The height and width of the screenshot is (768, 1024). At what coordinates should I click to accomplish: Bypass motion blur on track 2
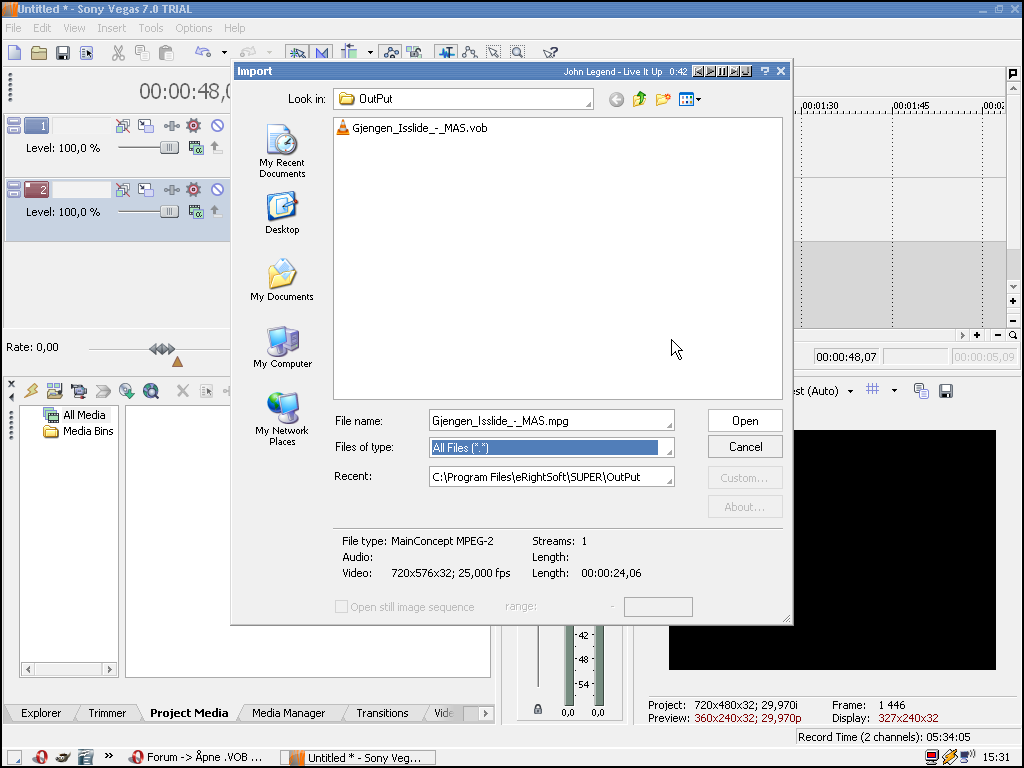click(x=123, y=189)
